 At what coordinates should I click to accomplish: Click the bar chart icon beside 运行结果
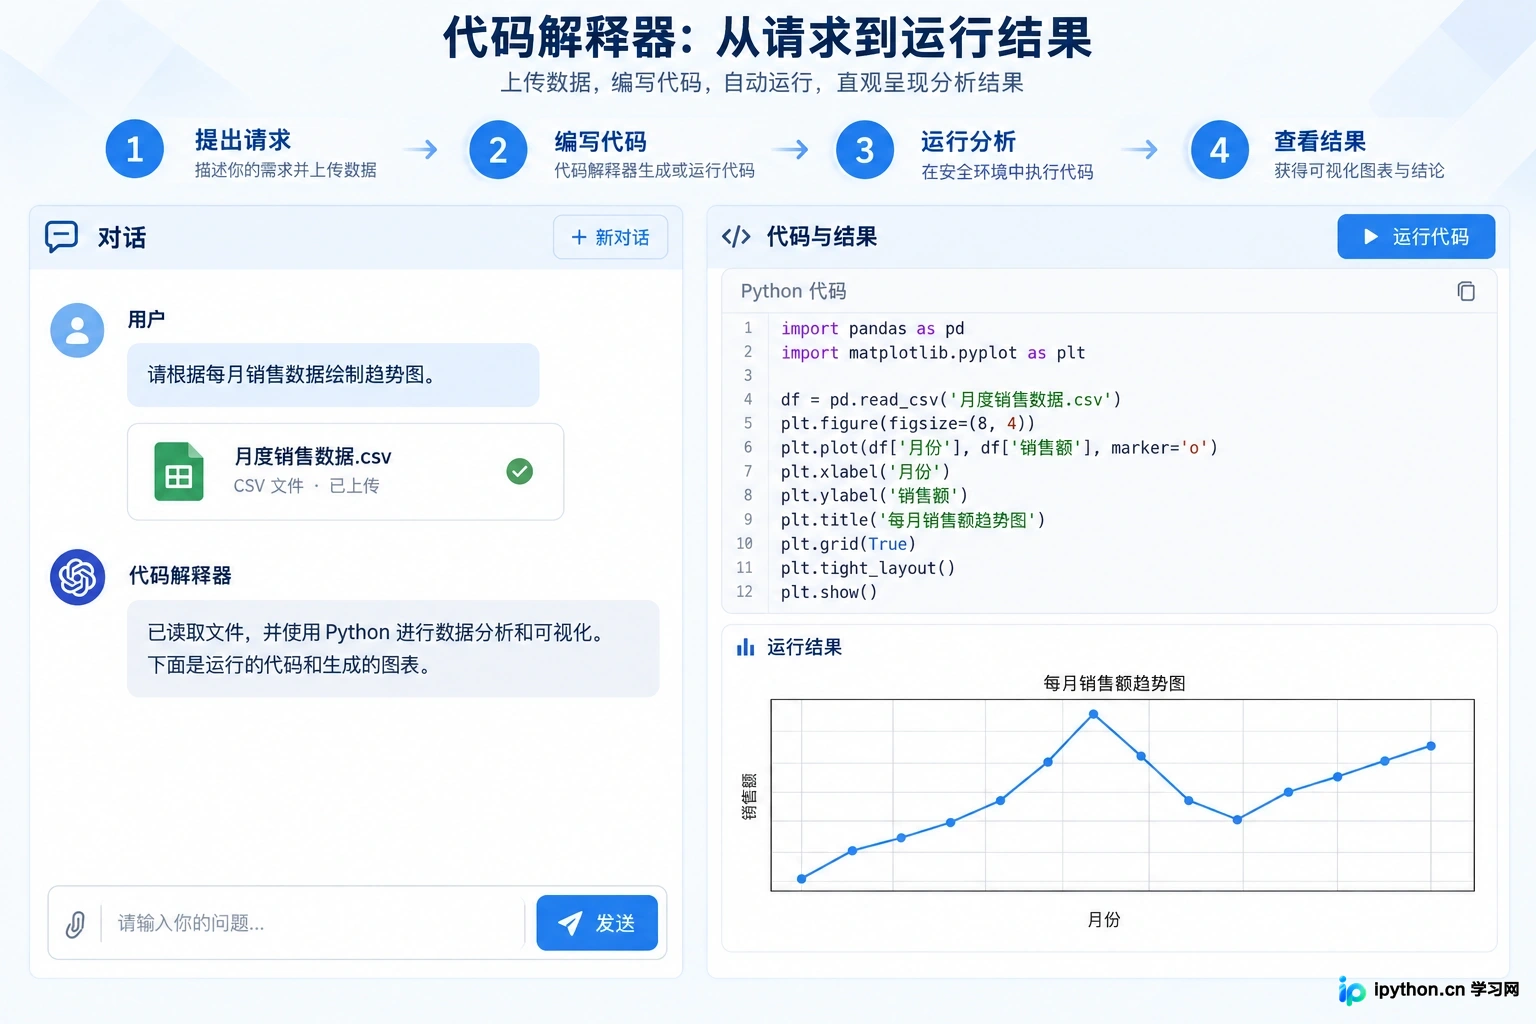(x=746, y=647)
